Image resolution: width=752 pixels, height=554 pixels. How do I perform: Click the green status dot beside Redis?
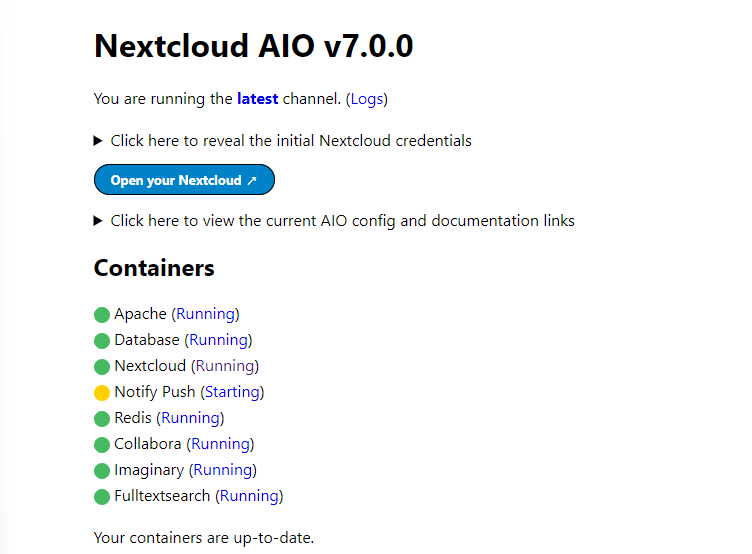coord(102,419)
